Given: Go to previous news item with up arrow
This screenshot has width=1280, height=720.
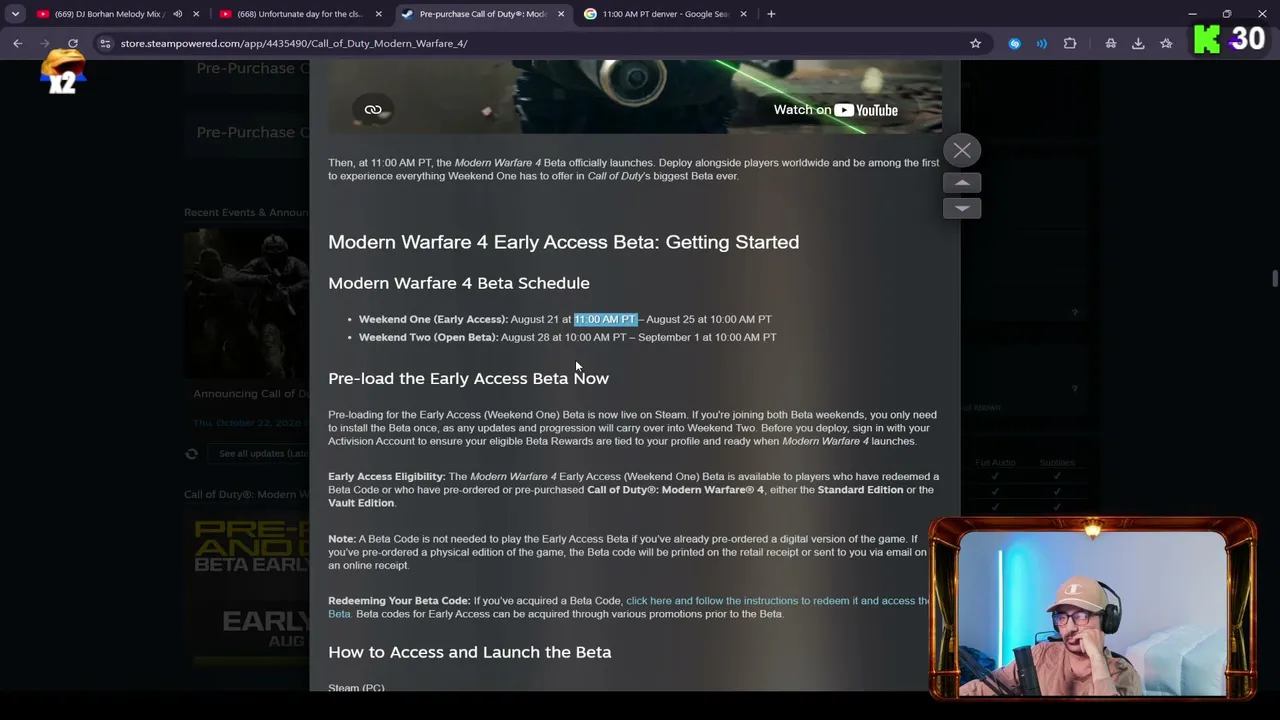Looking at the screenshot, I should tap(962, 183).
